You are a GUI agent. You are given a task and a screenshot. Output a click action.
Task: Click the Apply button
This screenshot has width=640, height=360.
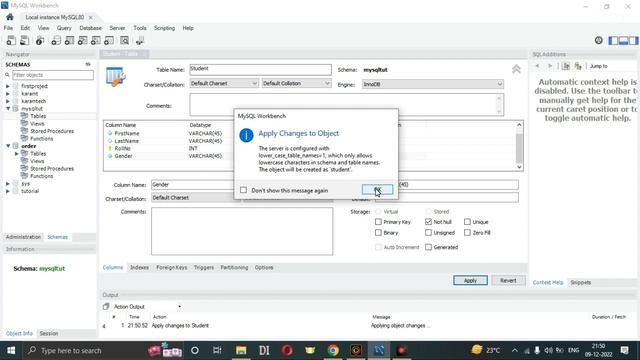click(470, 280)
